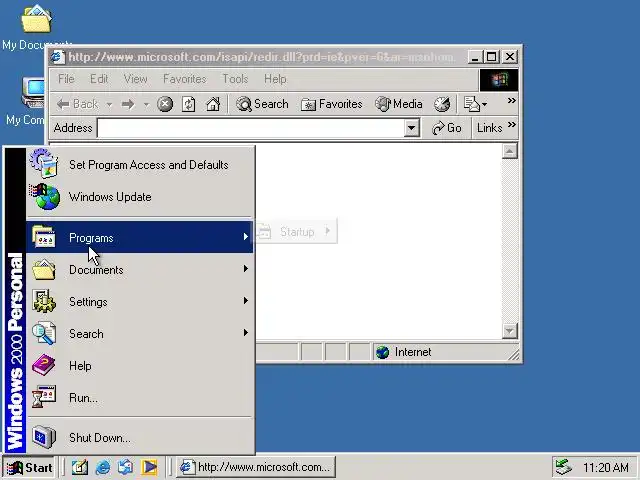Open the Forward history dropdown arrow
The image size is (640, 480).
click(146, 105)
